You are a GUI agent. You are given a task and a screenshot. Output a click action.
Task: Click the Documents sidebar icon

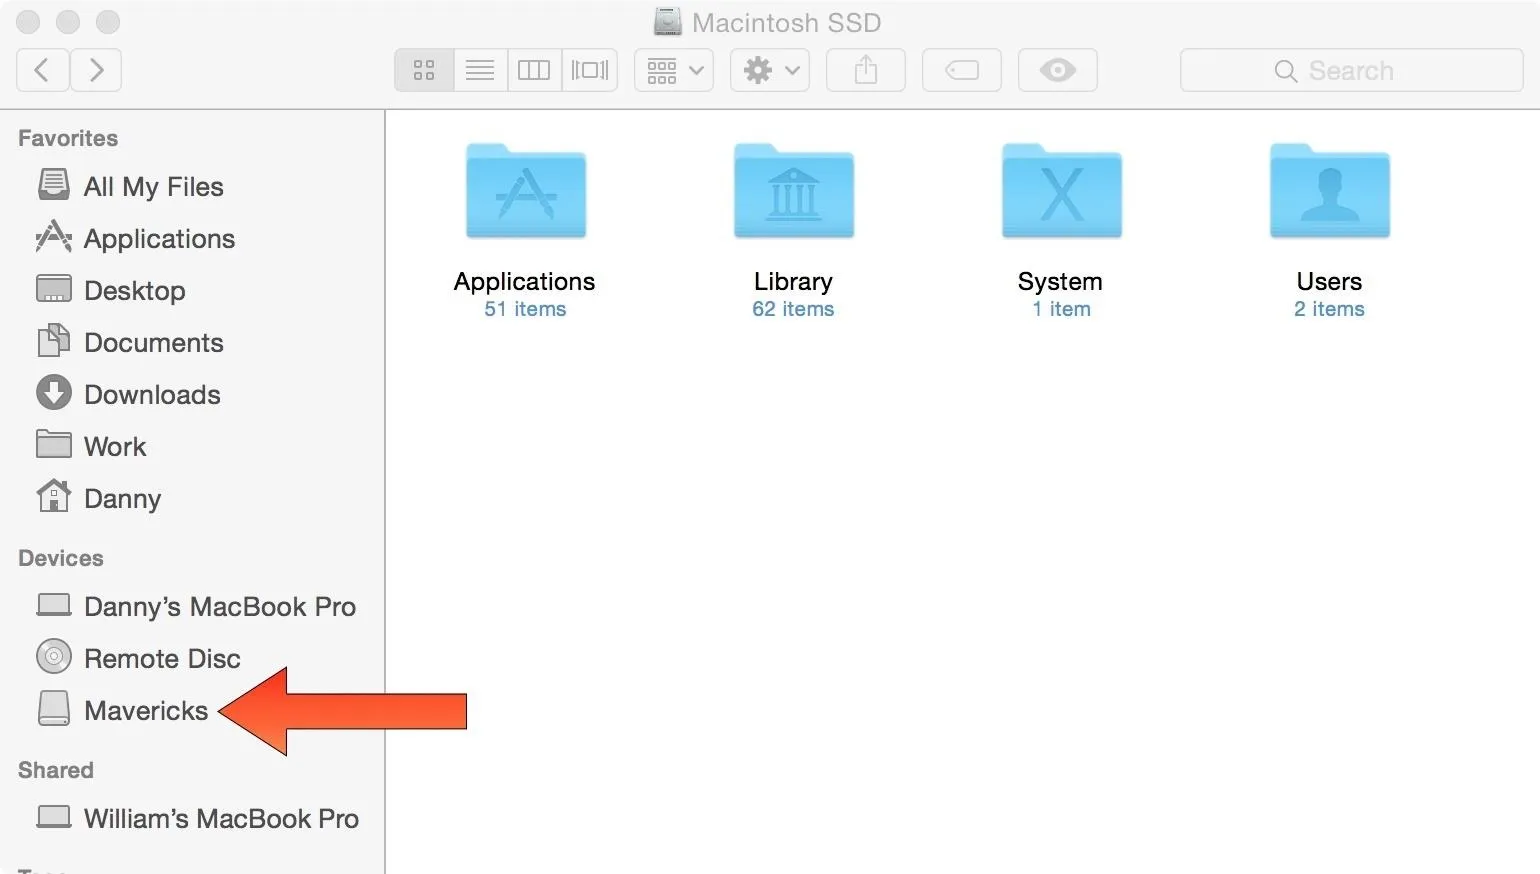[54, 341]
